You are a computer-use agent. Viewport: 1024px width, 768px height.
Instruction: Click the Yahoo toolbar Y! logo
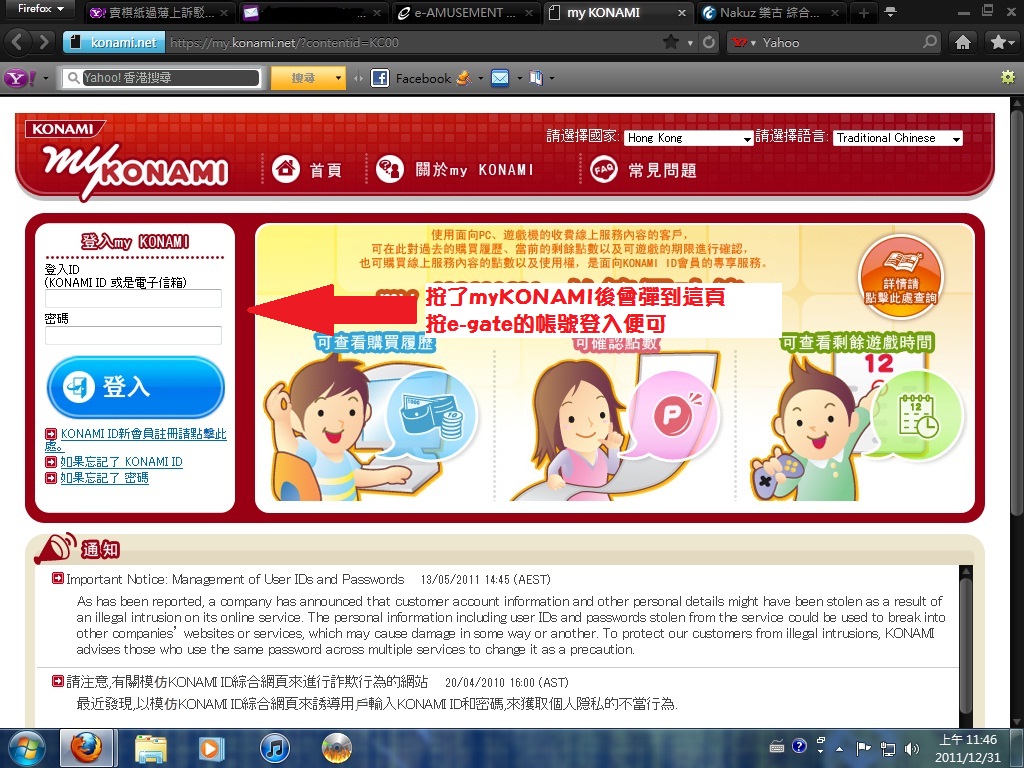click(x=20, y=78)
